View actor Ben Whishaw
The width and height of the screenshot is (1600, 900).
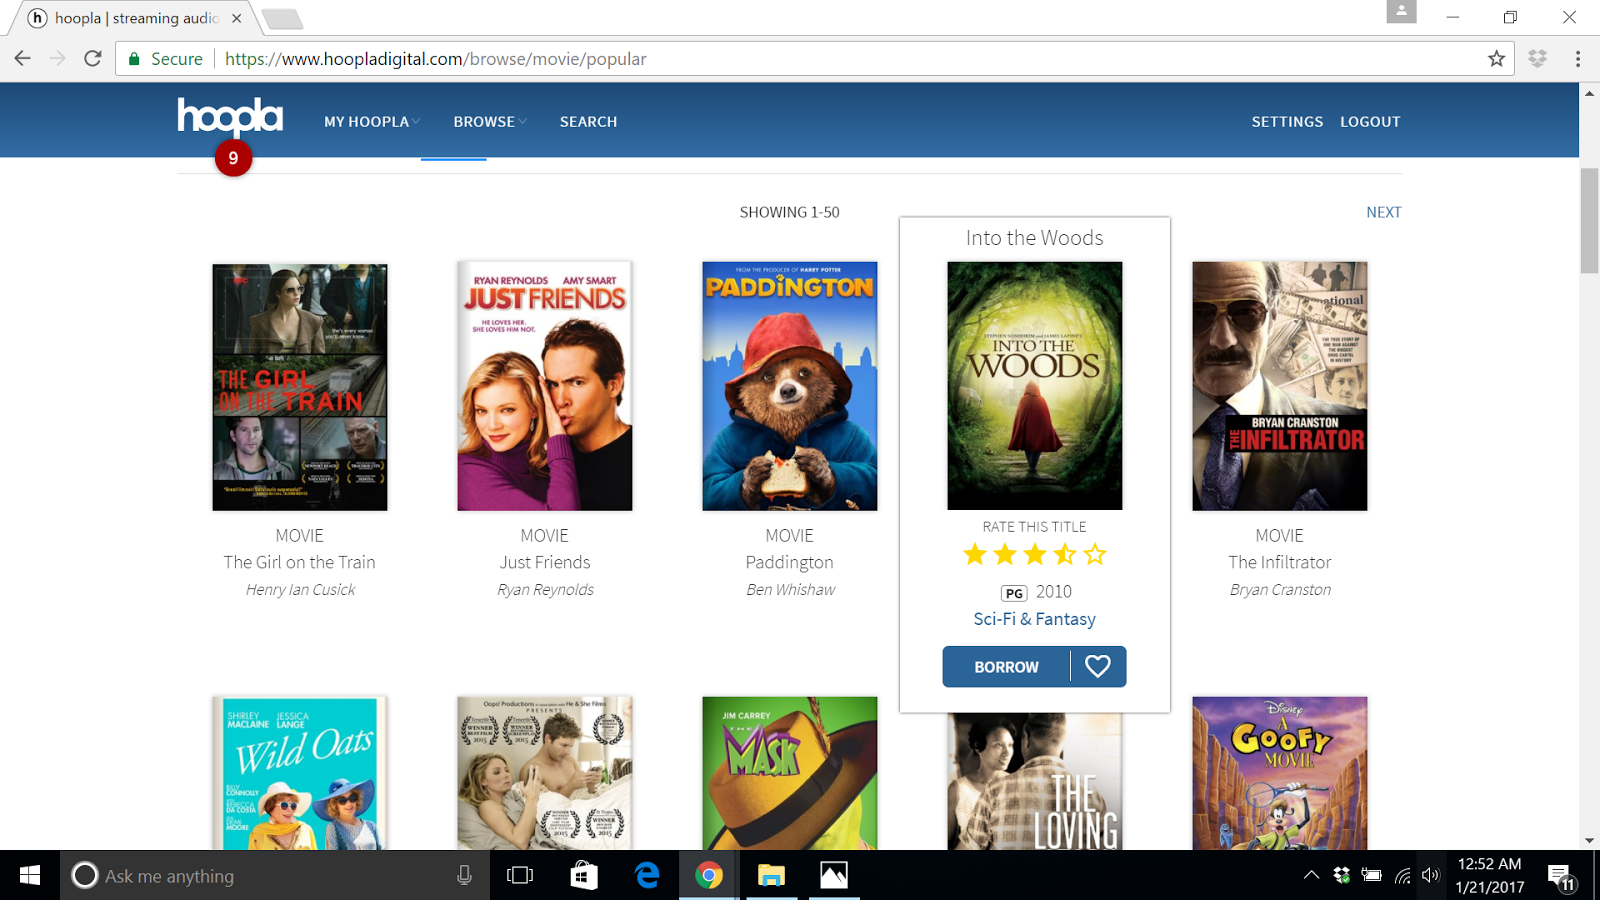tap(791, 590)
